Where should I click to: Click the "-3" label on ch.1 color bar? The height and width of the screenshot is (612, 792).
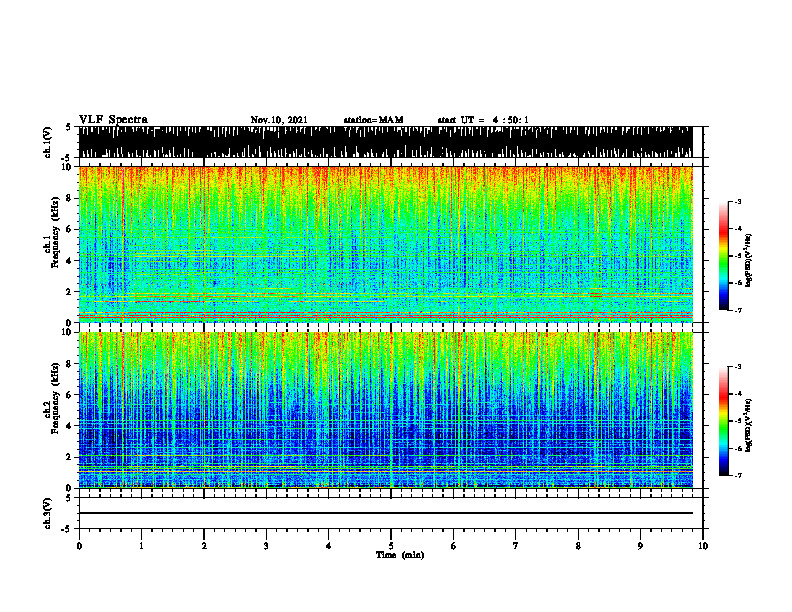(x=737, y=202)
